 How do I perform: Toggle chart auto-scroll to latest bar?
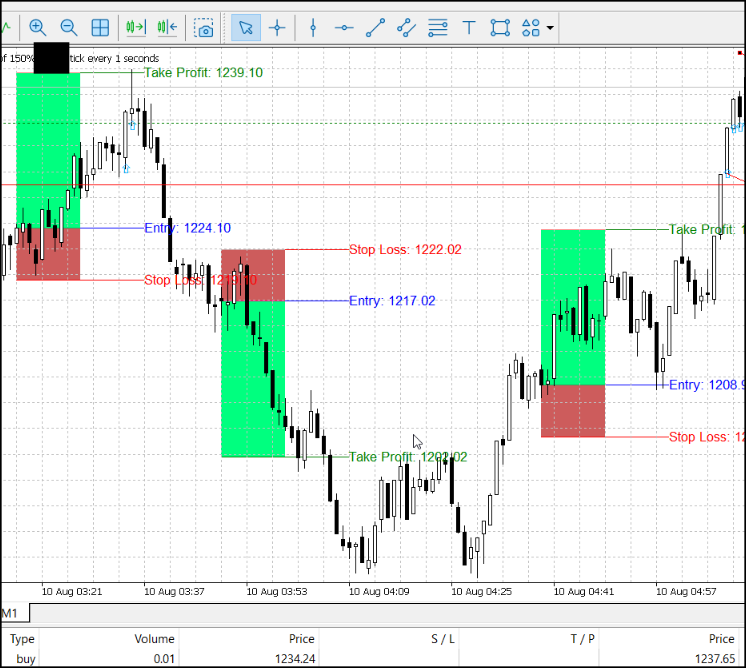tap(136, 27)
